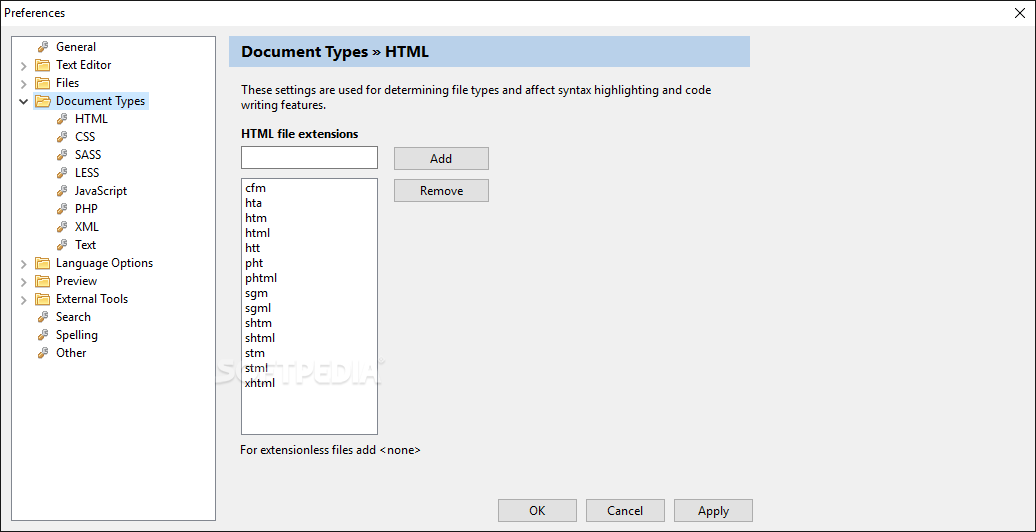The height and width of the screenshot is (532, 1036).
Task: Select the Document Types label
Action: click(100, 101)
